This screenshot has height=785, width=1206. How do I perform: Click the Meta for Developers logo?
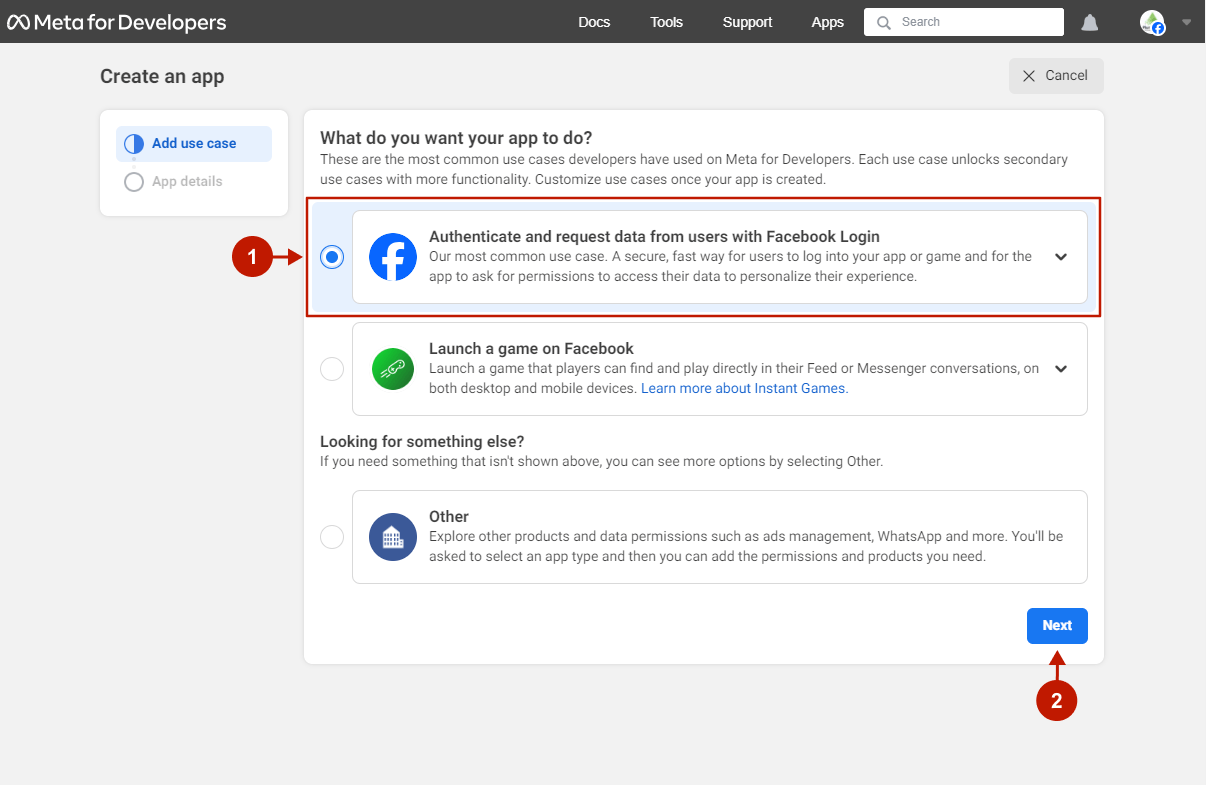117,22
